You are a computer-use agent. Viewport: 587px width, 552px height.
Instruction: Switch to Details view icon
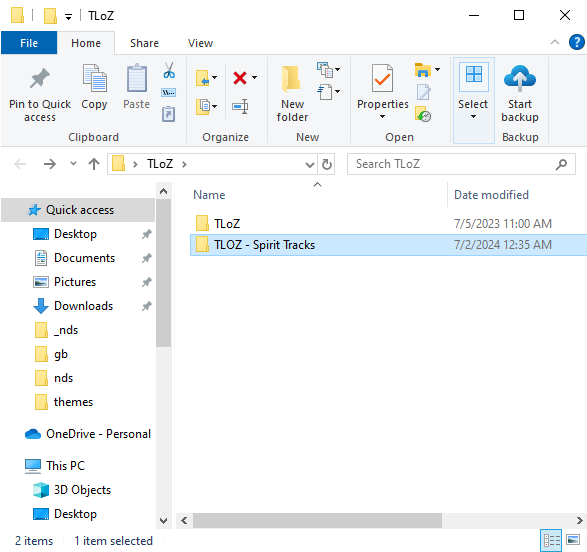pyautogui.click(x=551, y=540)
